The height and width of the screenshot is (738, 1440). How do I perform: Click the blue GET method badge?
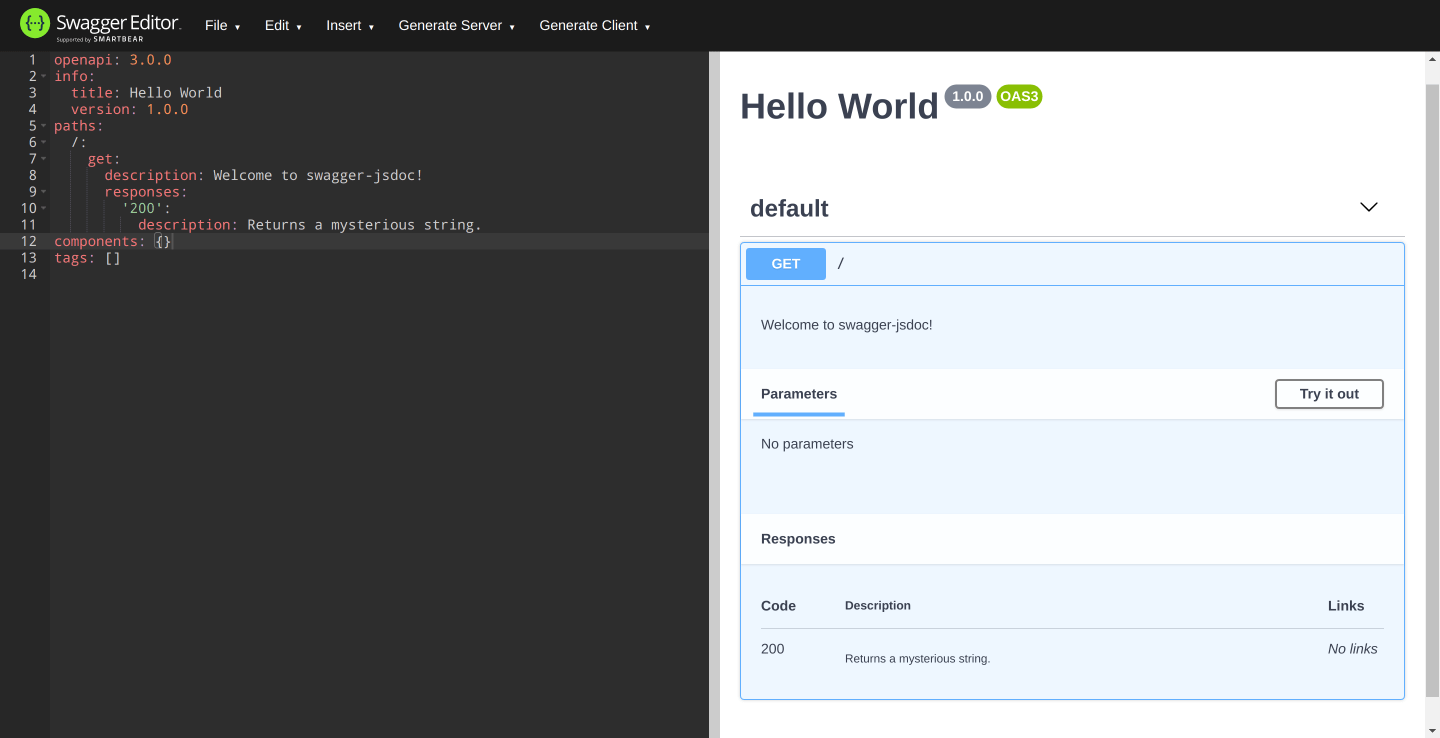pyautogui.click(x=785, y=263)
